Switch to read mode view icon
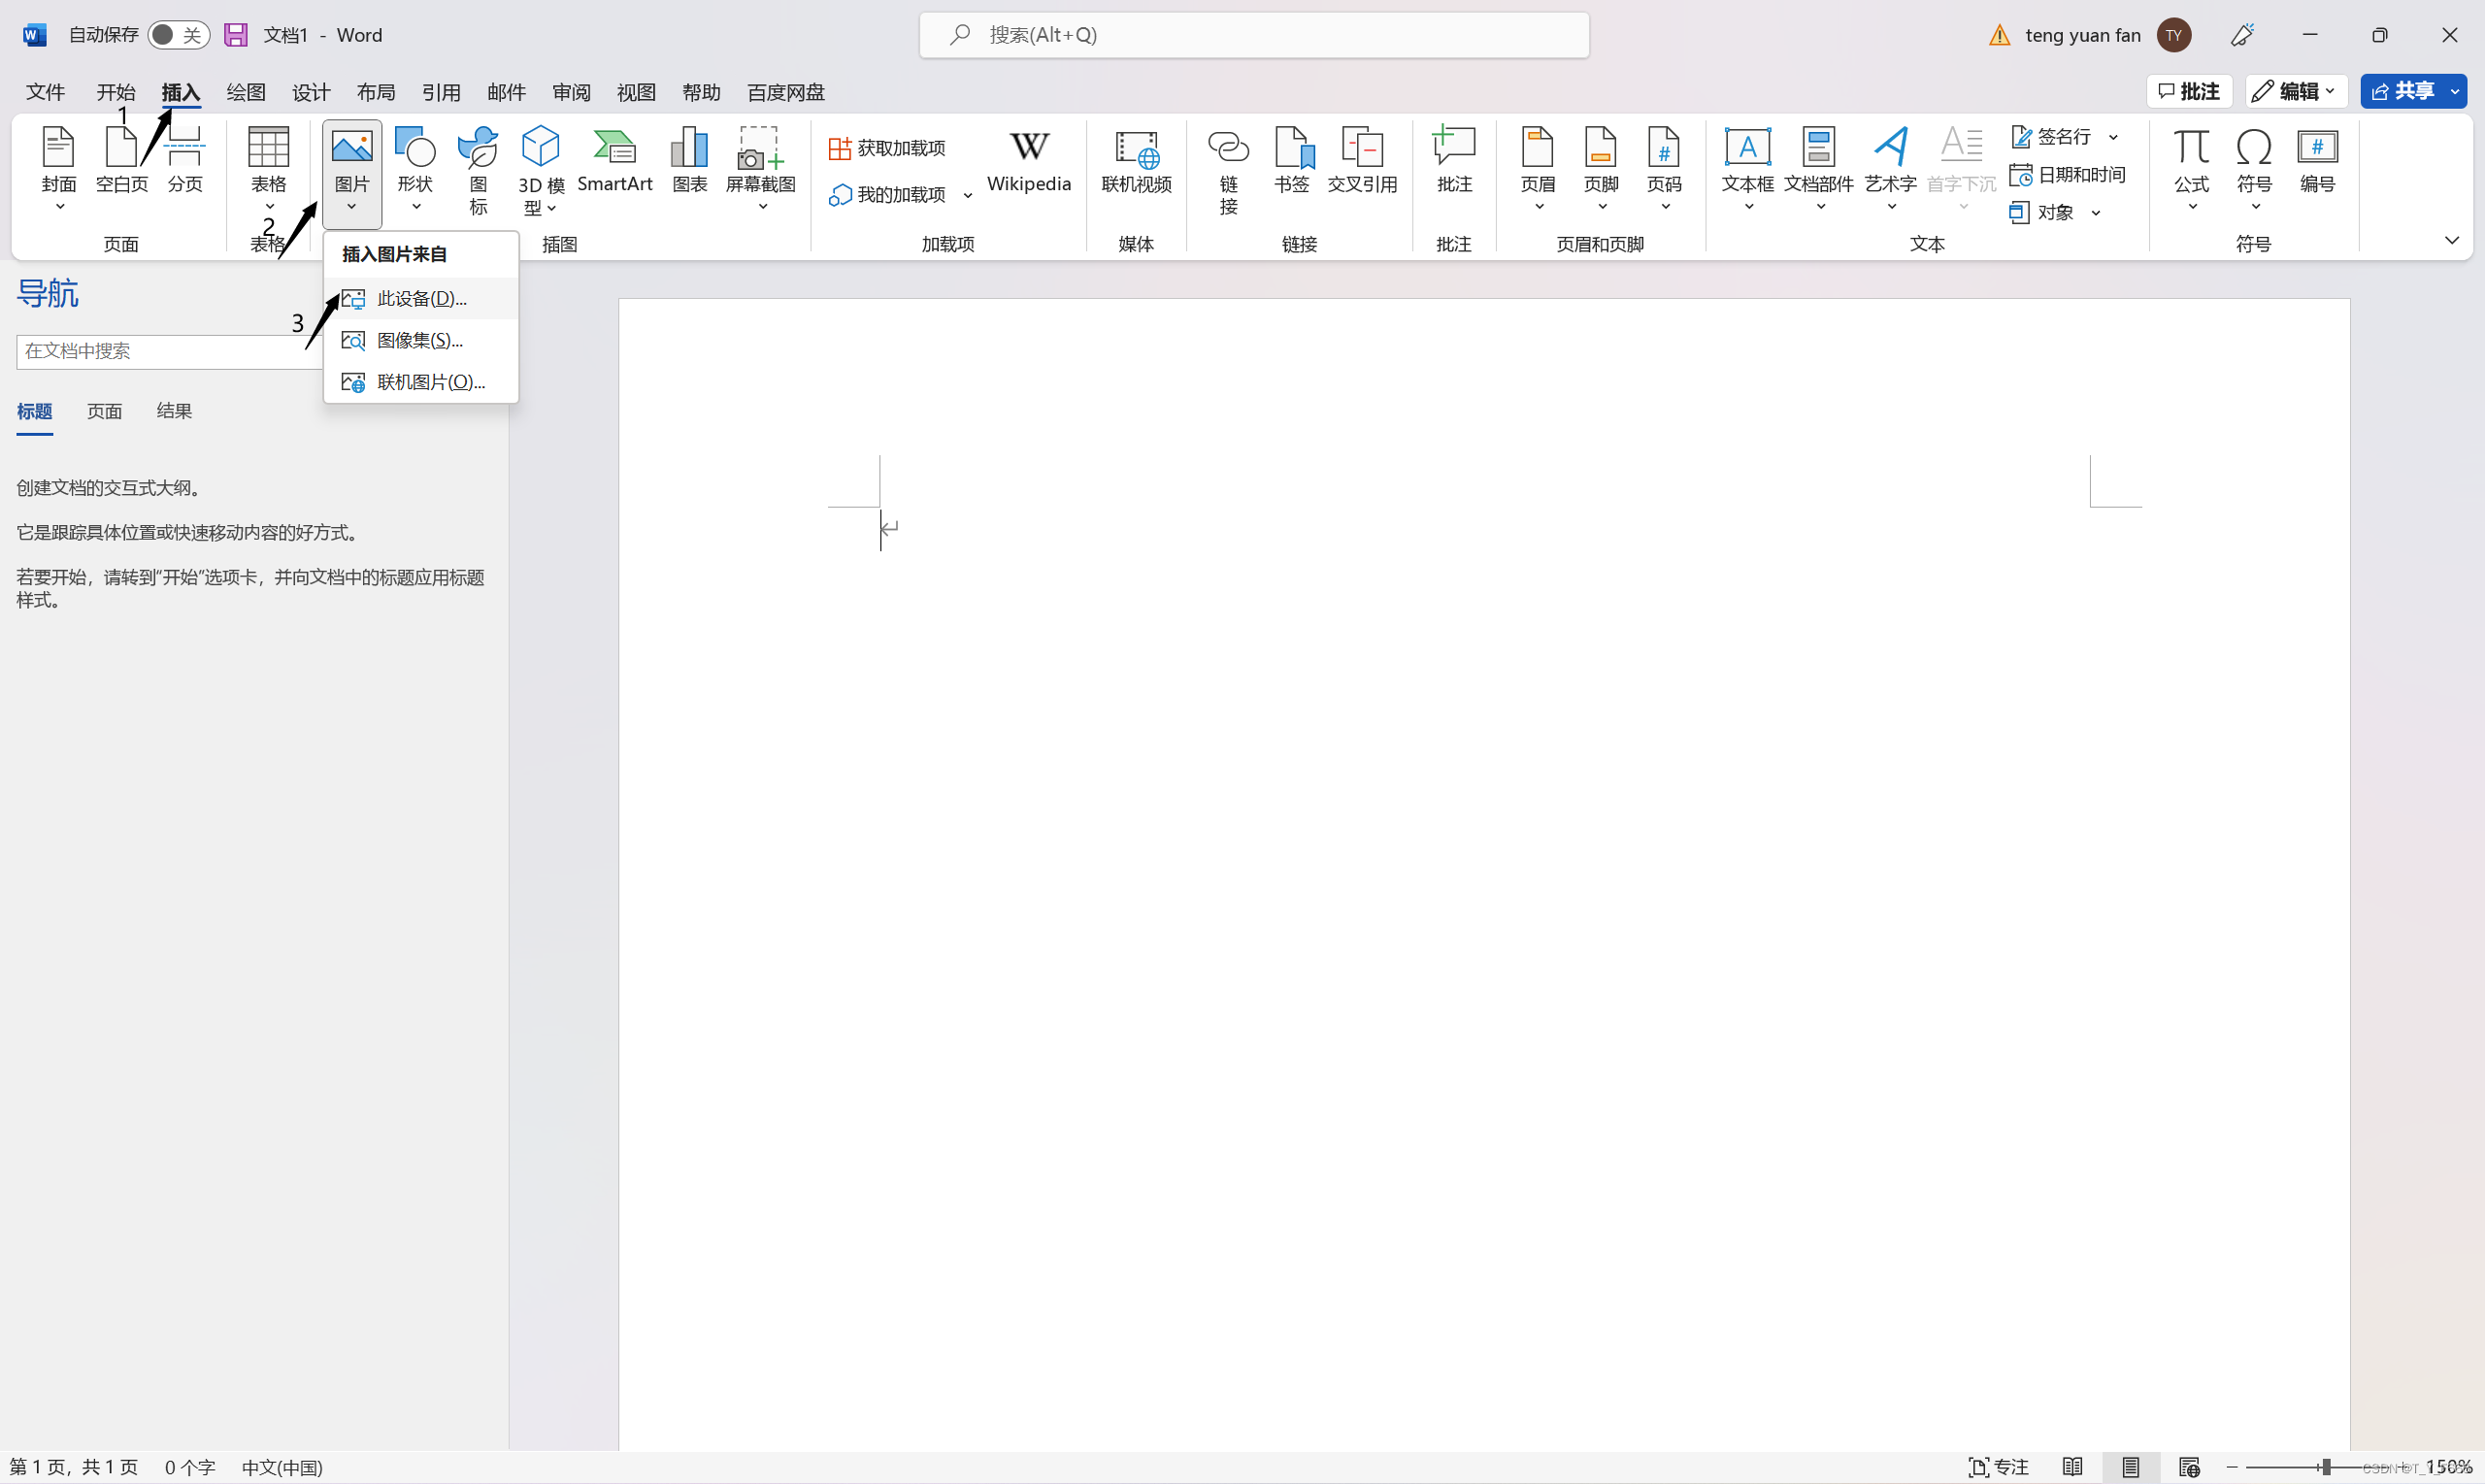Viewport: 2485px width, 1484px height. point(2072,1467)
